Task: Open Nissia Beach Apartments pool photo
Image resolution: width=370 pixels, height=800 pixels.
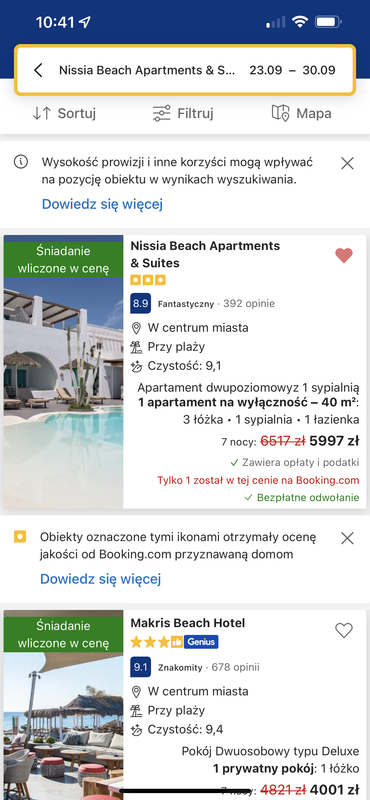Action: coord(63,371)
